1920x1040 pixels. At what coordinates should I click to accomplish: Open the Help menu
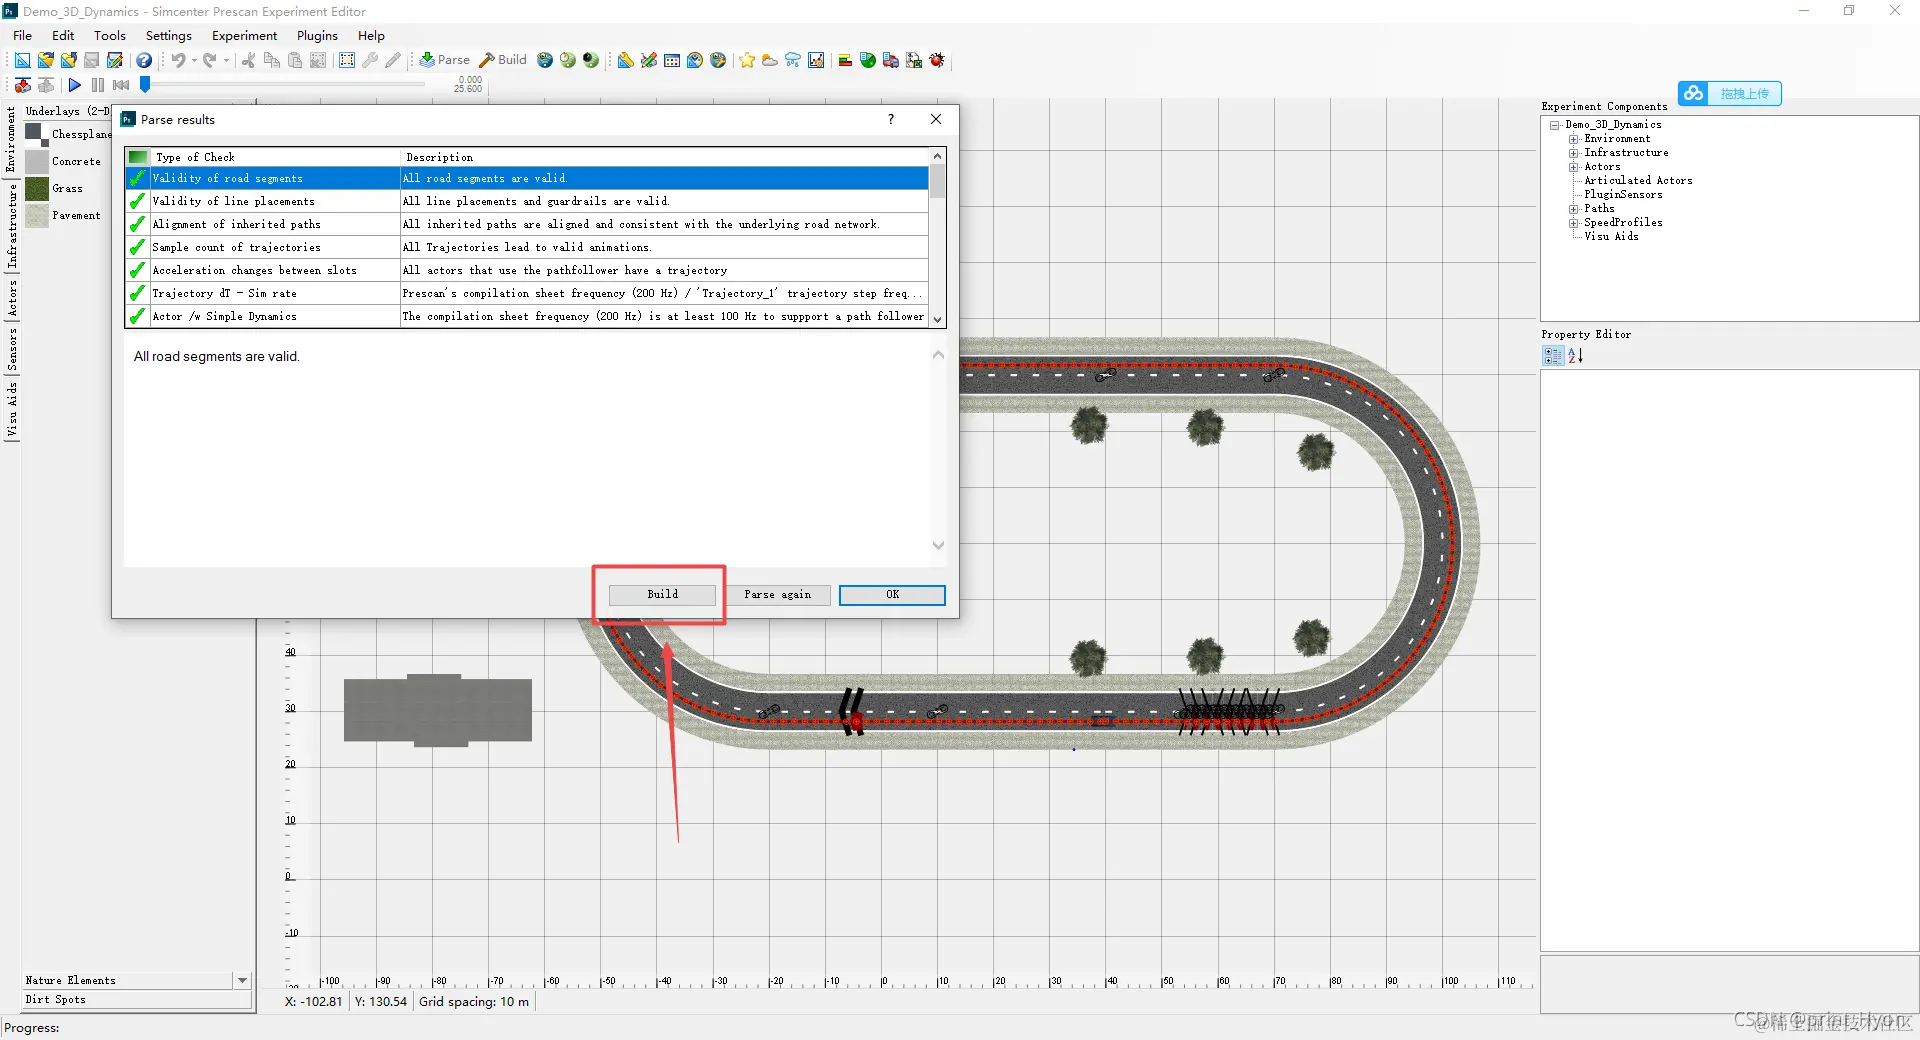(x=371, y=35)
